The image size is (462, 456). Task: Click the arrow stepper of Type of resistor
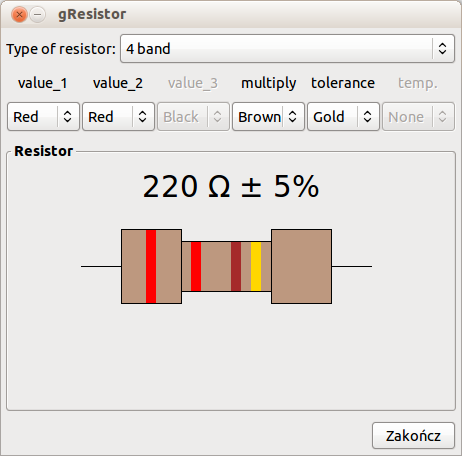[x=442, y=49]
